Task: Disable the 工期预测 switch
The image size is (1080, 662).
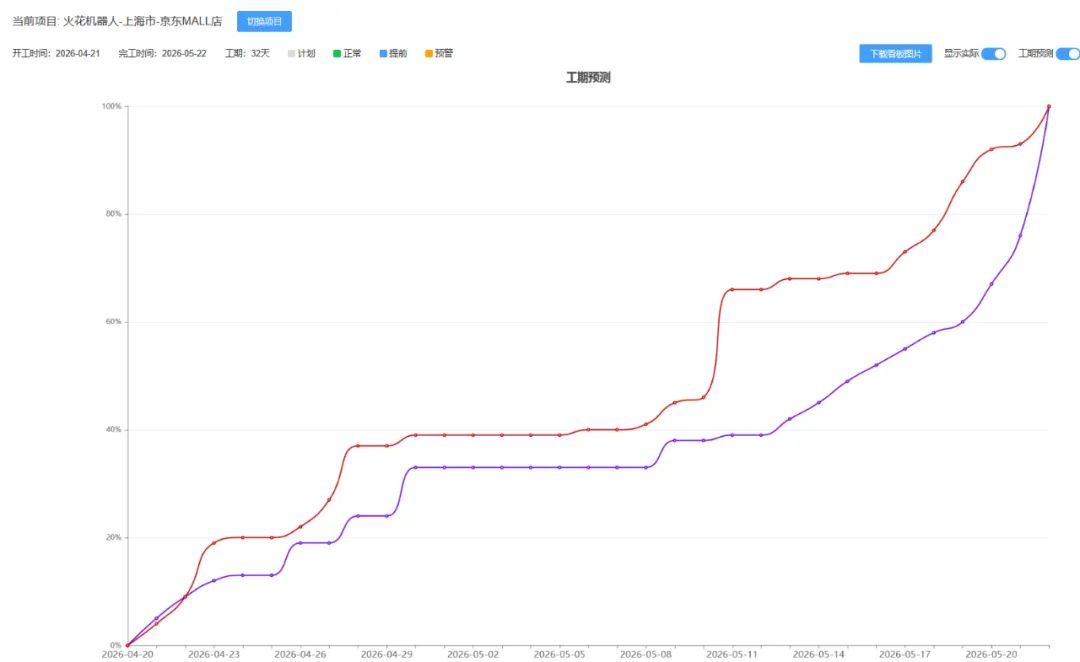Action: coord(1068,54)
